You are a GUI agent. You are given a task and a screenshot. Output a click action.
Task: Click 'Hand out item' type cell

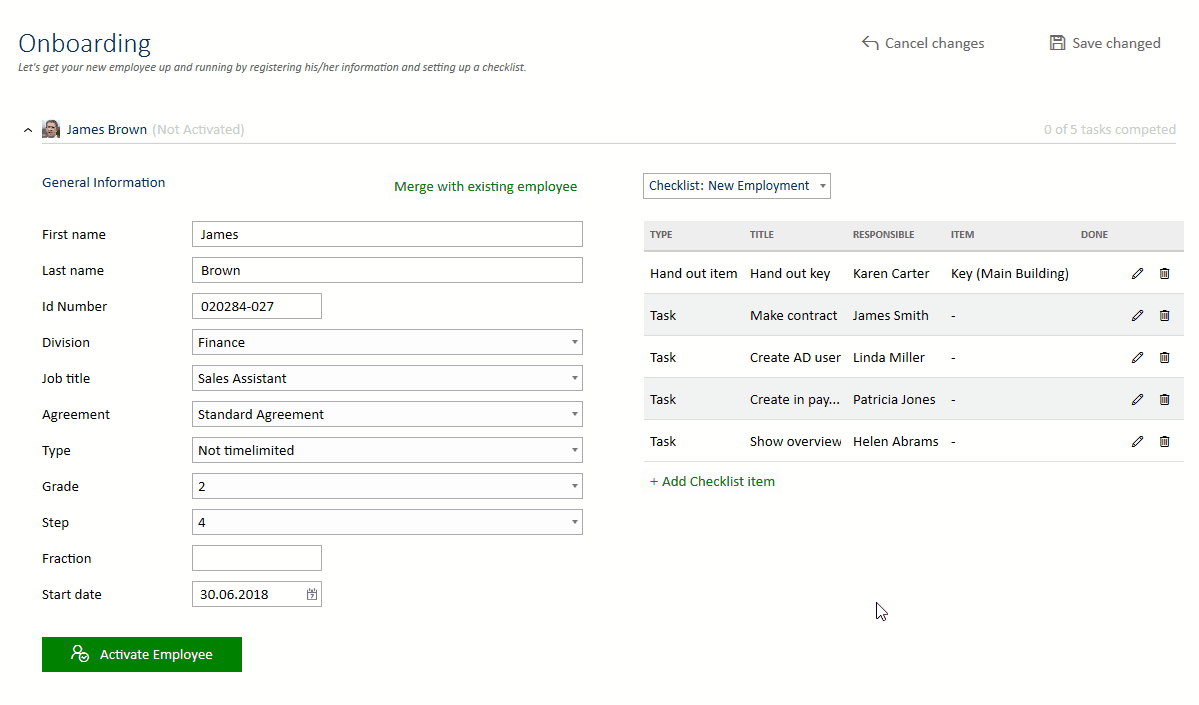coord(694,274)
